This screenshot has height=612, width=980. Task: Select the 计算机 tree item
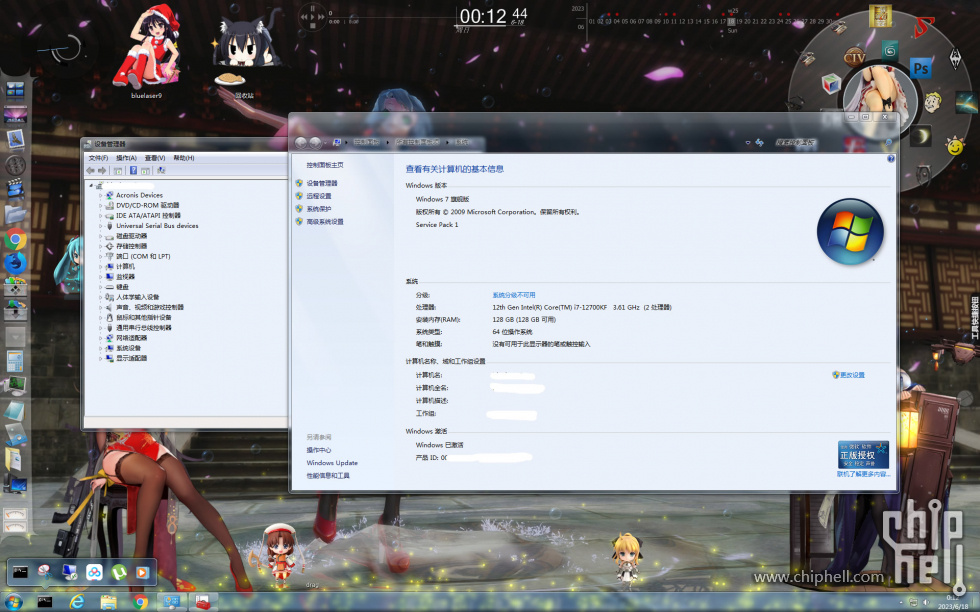[x=126, y=266]
